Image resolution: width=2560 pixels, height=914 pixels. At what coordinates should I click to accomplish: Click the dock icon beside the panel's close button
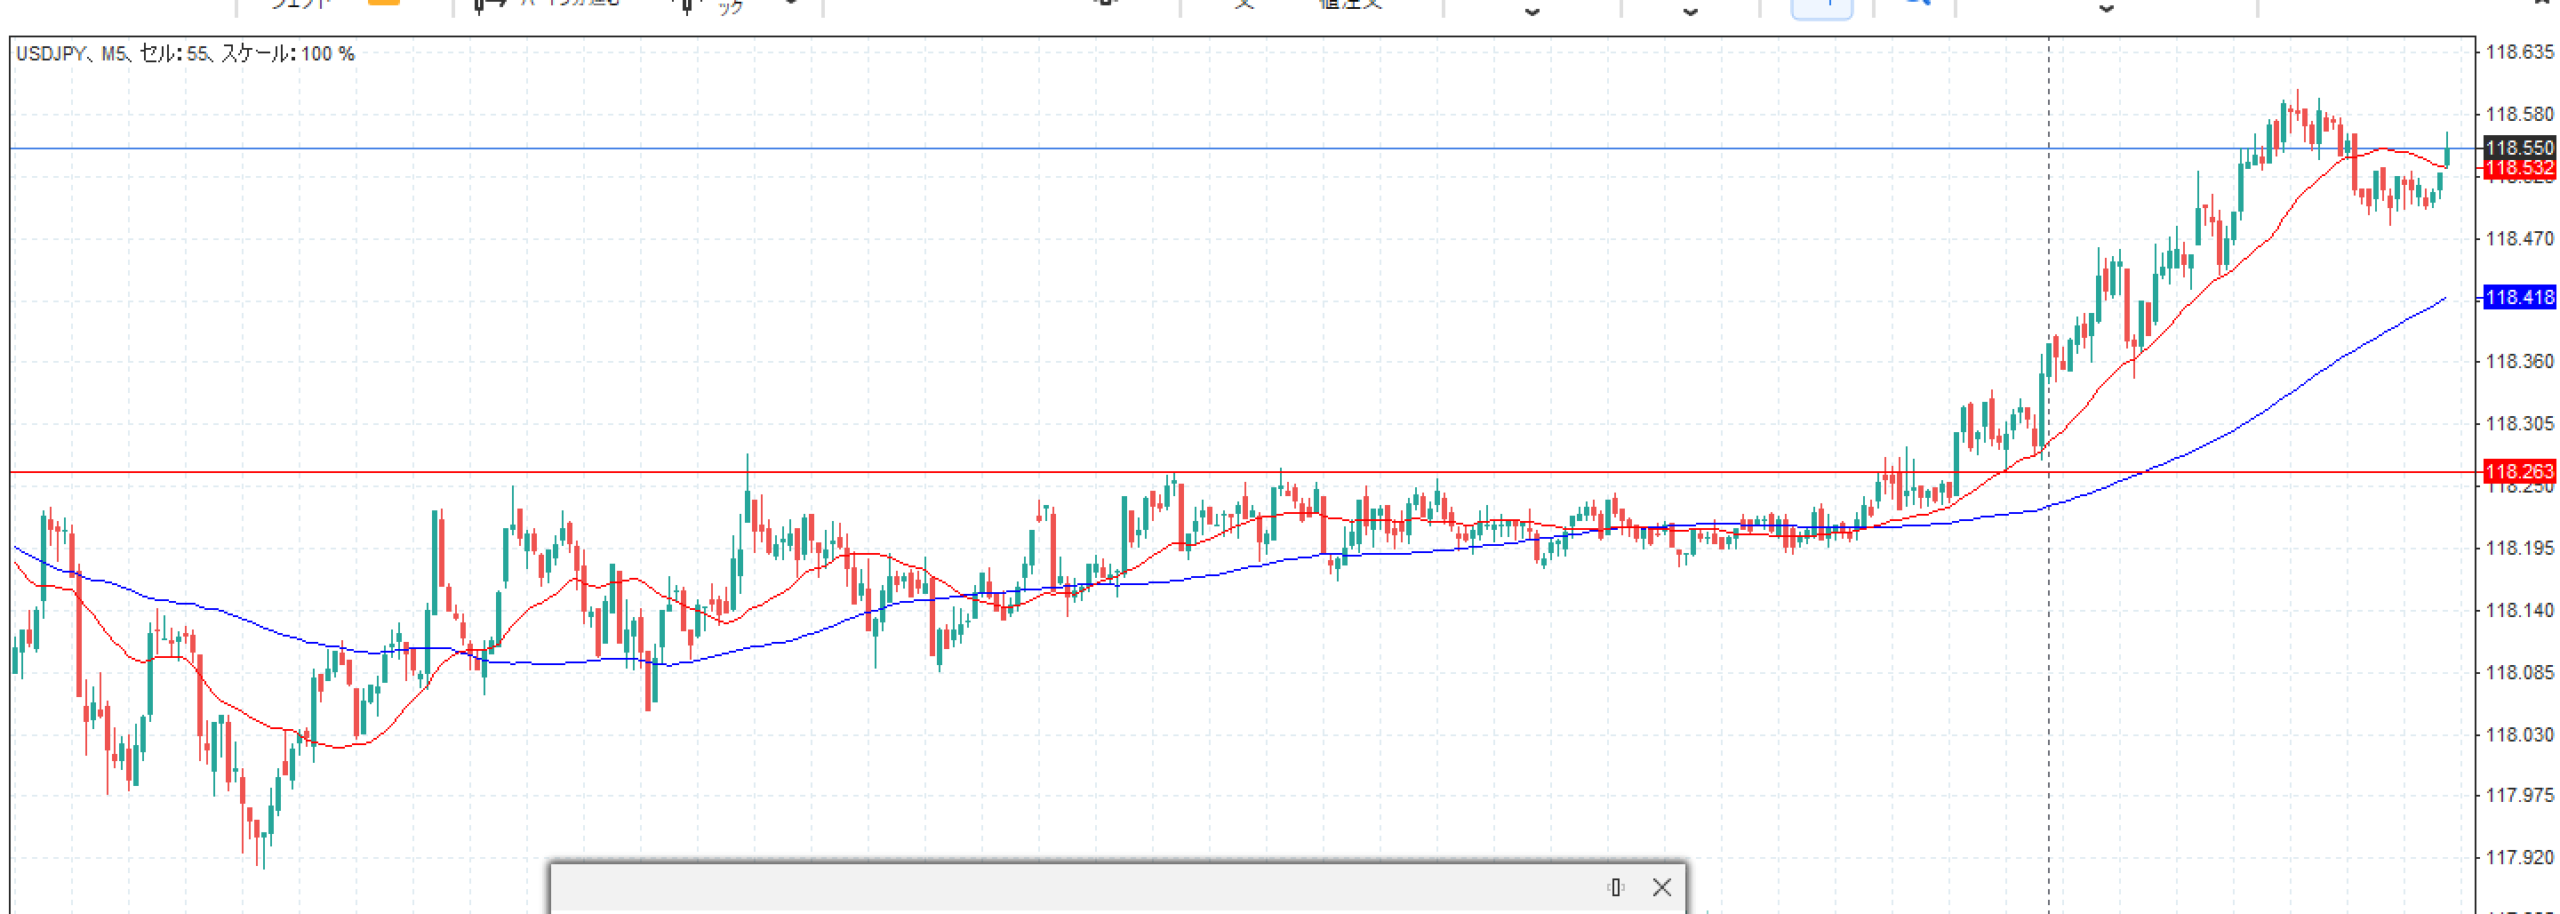pyautogui.click(x=1615, y=887)
